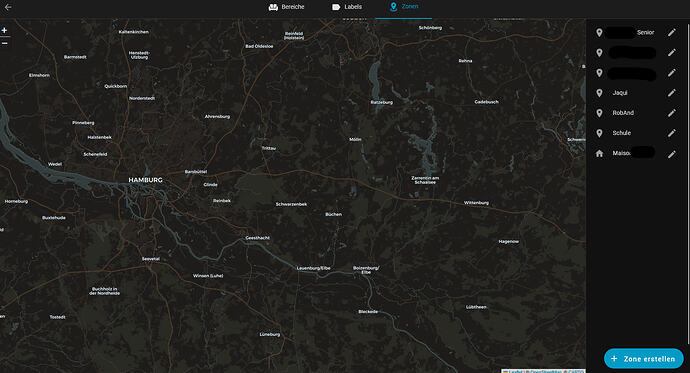Zoom out of the map
The width and height of the screenshot is (690, 373).
point(4,43)
